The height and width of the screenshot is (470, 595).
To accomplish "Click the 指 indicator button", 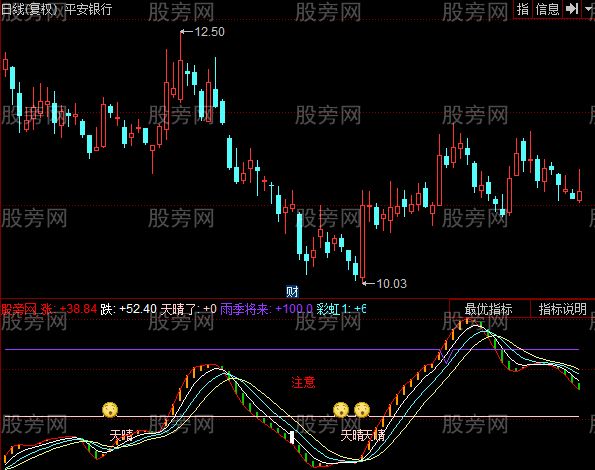I will tap(523, 9).
